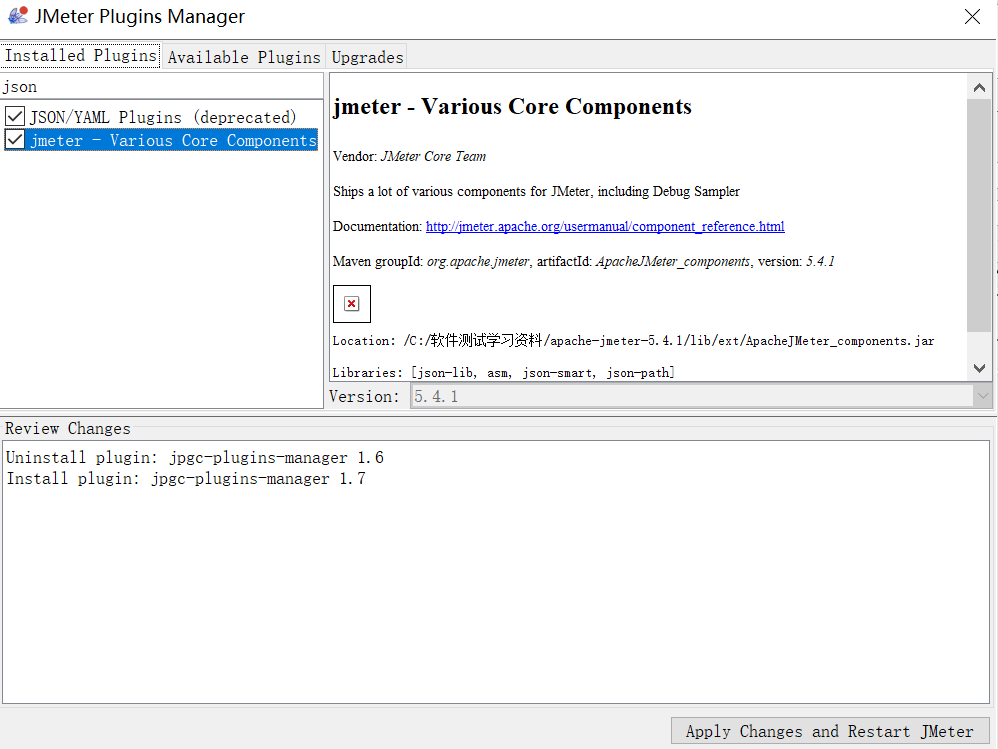This screenshot has height=749, width=998.
Task: Switch to the Installed Plugins tab
Action: click(80, 56)
